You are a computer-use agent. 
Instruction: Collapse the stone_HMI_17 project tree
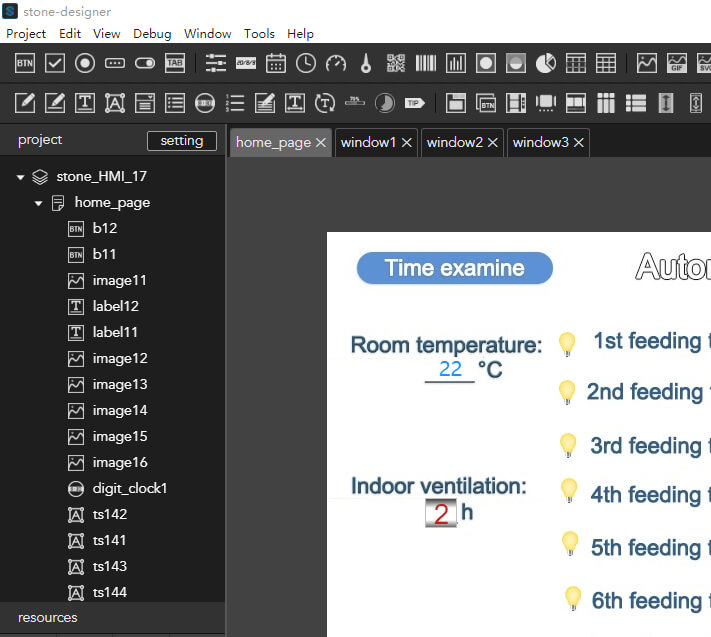(x=20, y=177)
